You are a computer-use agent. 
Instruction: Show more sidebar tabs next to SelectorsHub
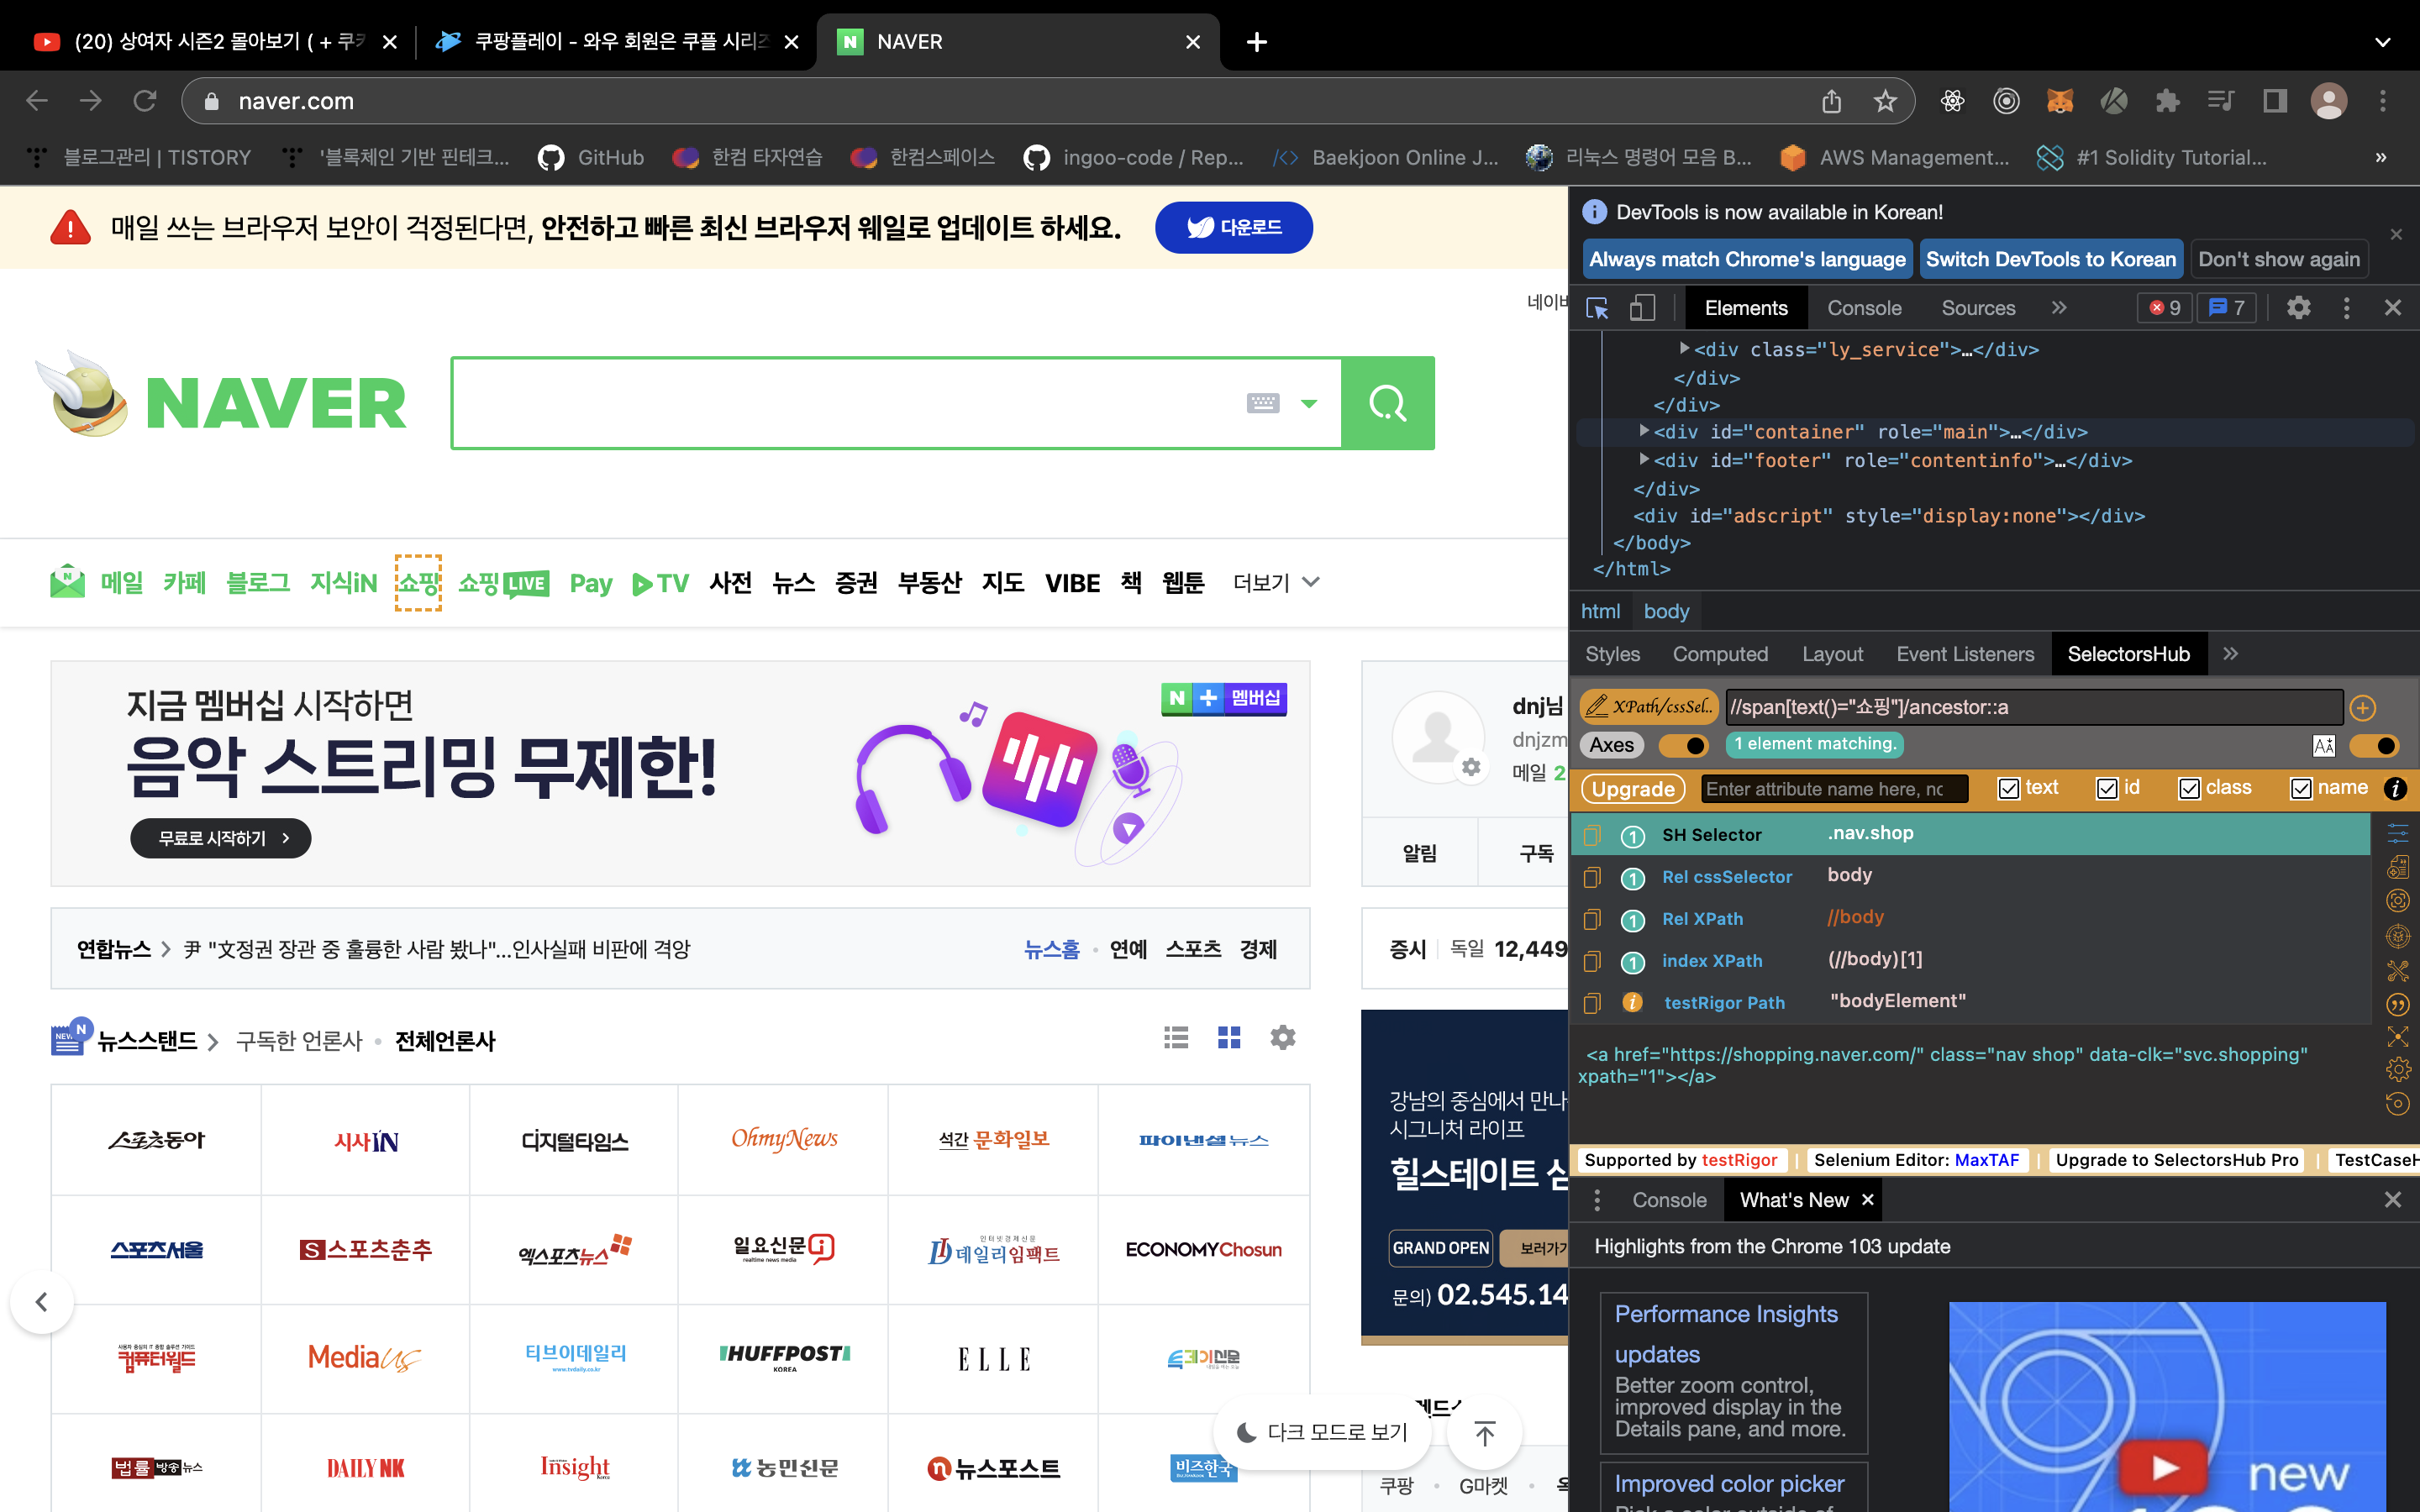pyautogui.click(x=2230, y=654)
